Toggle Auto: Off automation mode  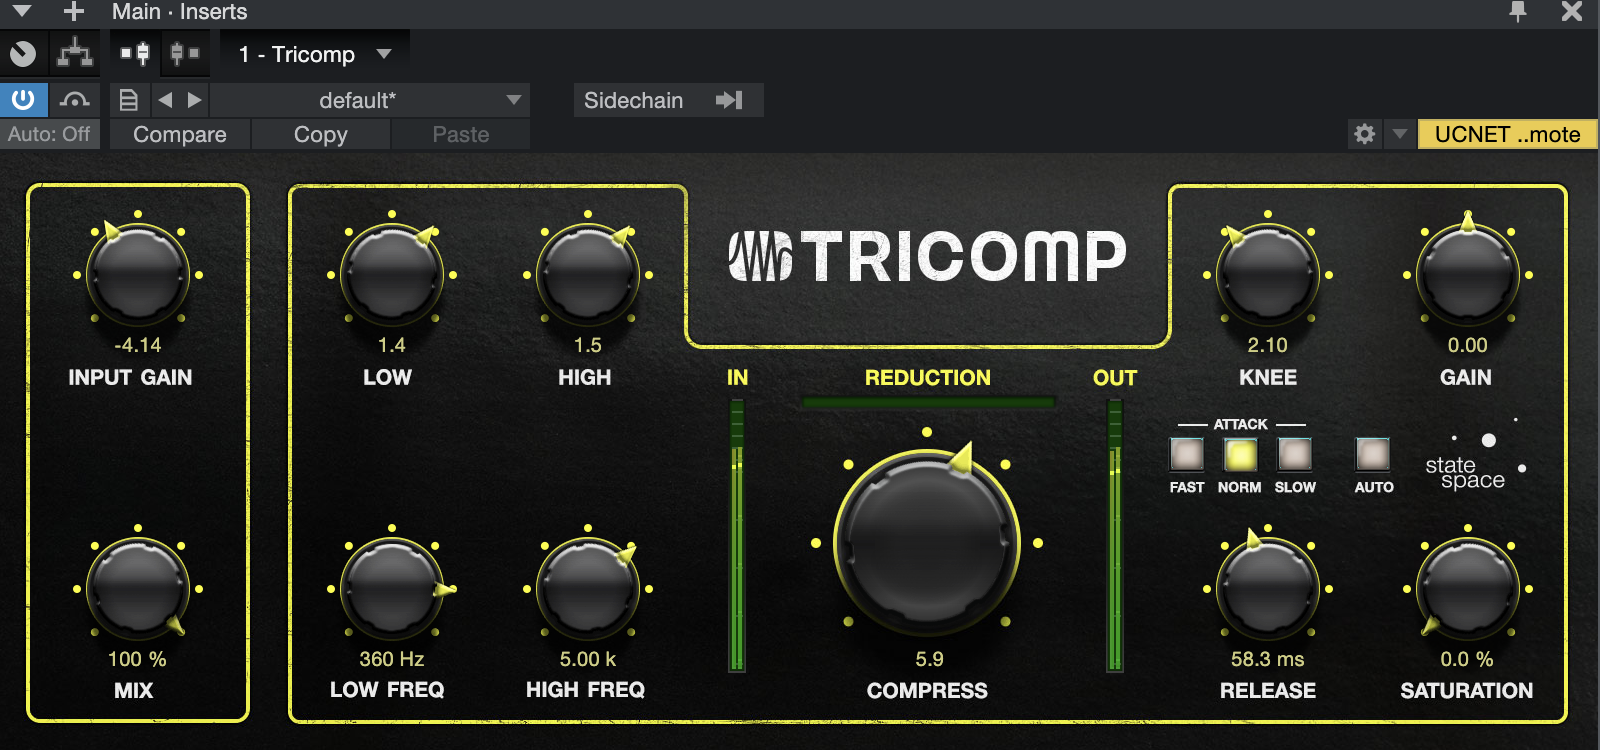(x=49, y=134)
